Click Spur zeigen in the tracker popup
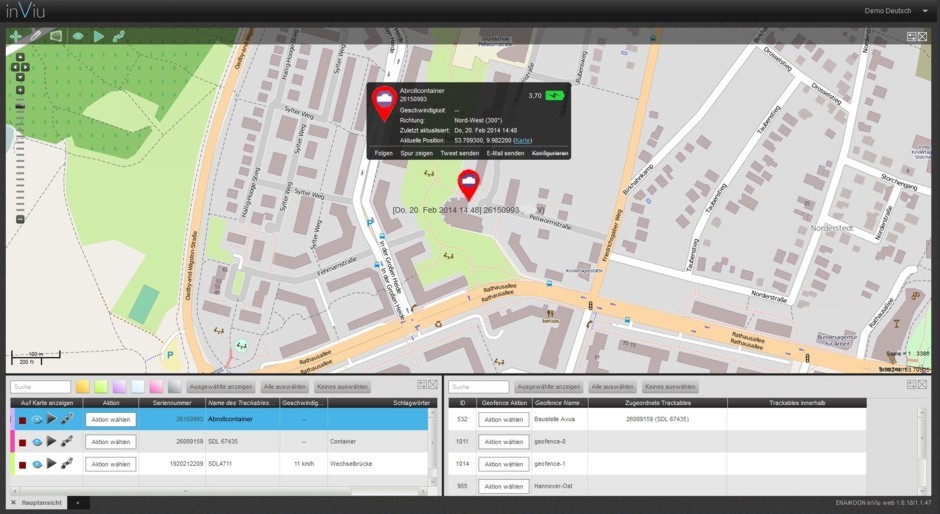Viewport: 940px width, 514px height. pyautogui.click(x=417, y=154)
